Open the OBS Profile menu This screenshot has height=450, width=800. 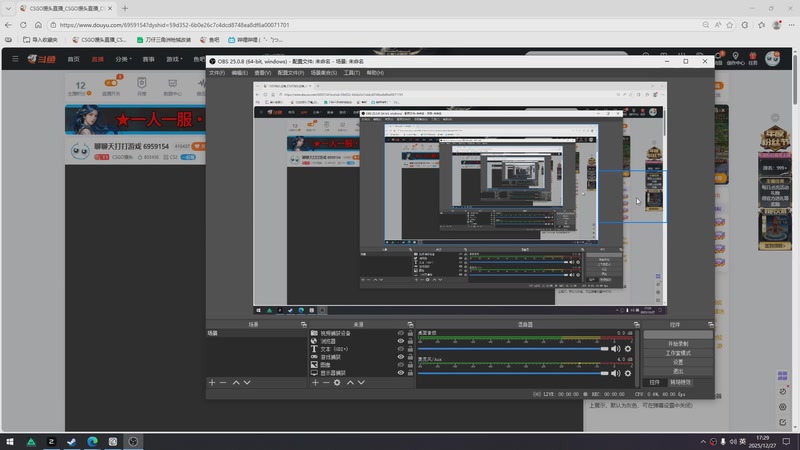click(291, 73)
